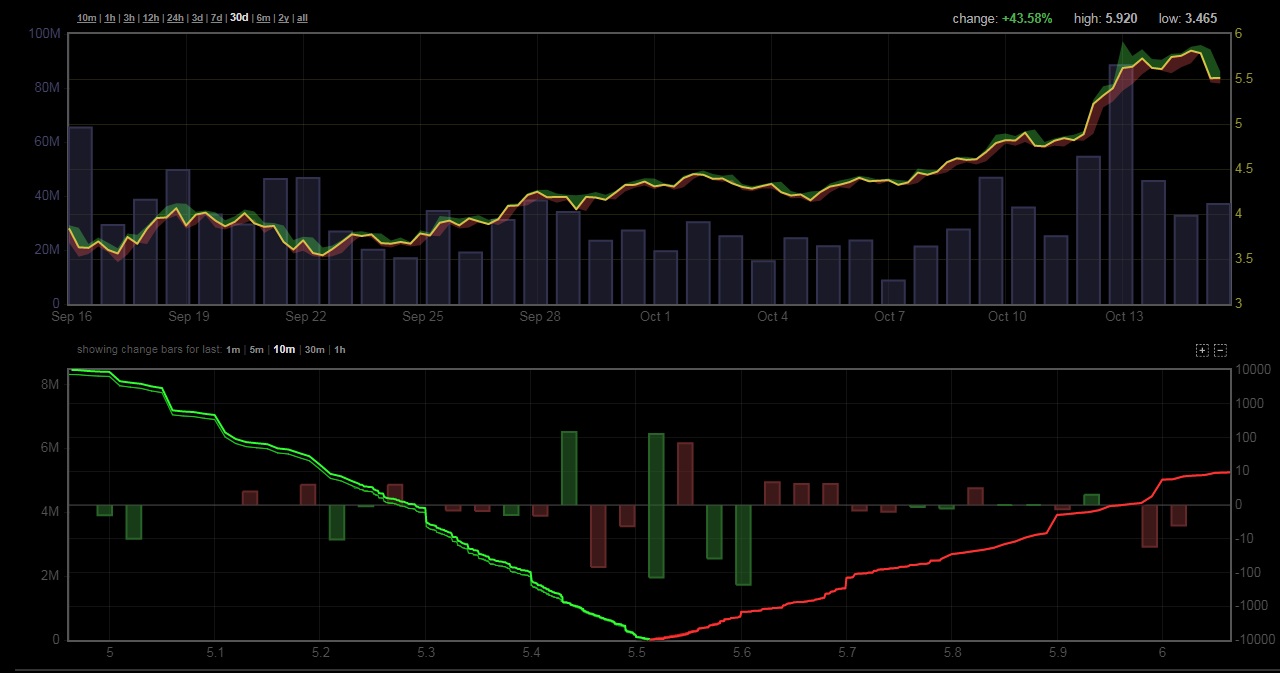This screenshot has width=1280, height=673.
Task: Click the zoom out minus icon
Action: tap(1220, 350)
